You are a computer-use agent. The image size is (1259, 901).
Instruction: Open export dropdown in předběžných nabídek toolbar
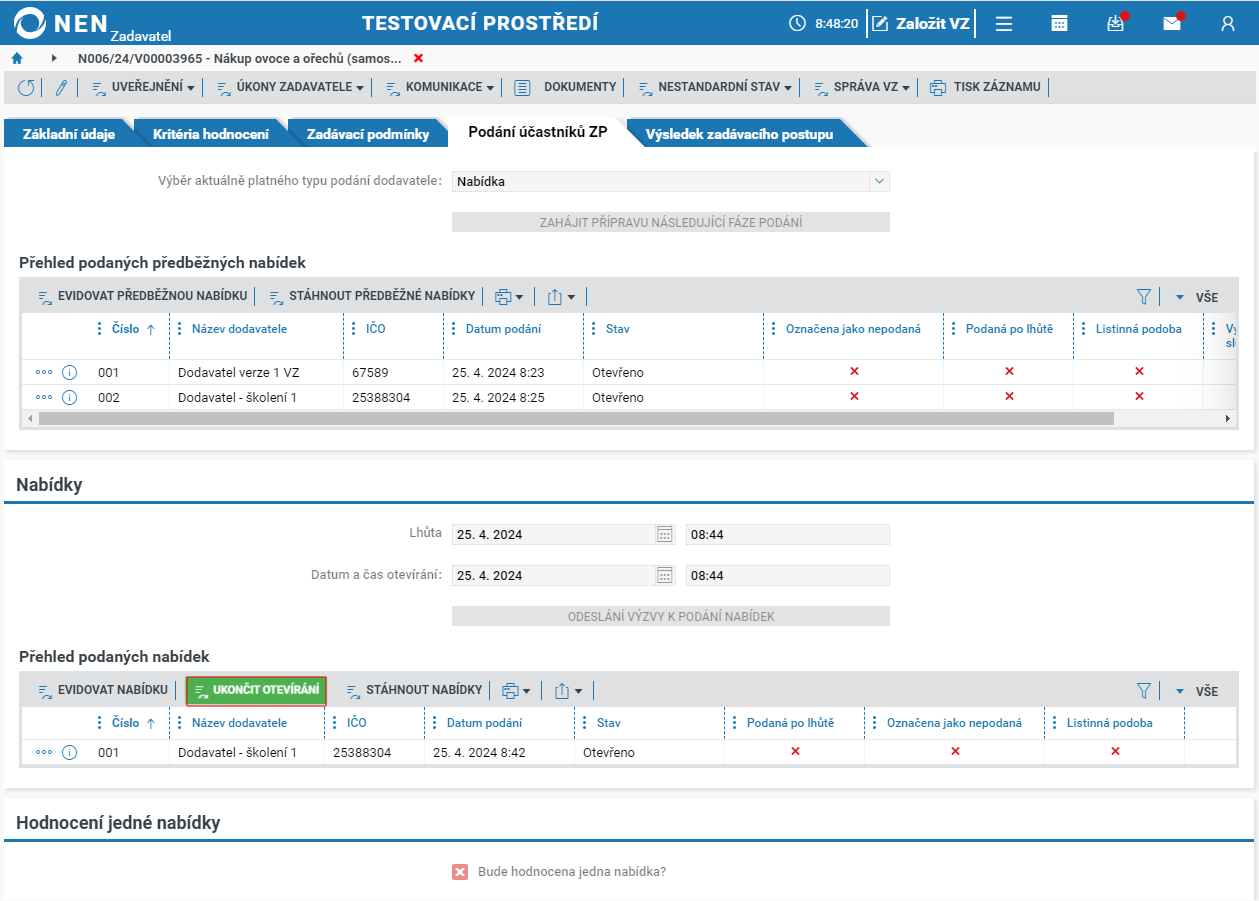561,297
